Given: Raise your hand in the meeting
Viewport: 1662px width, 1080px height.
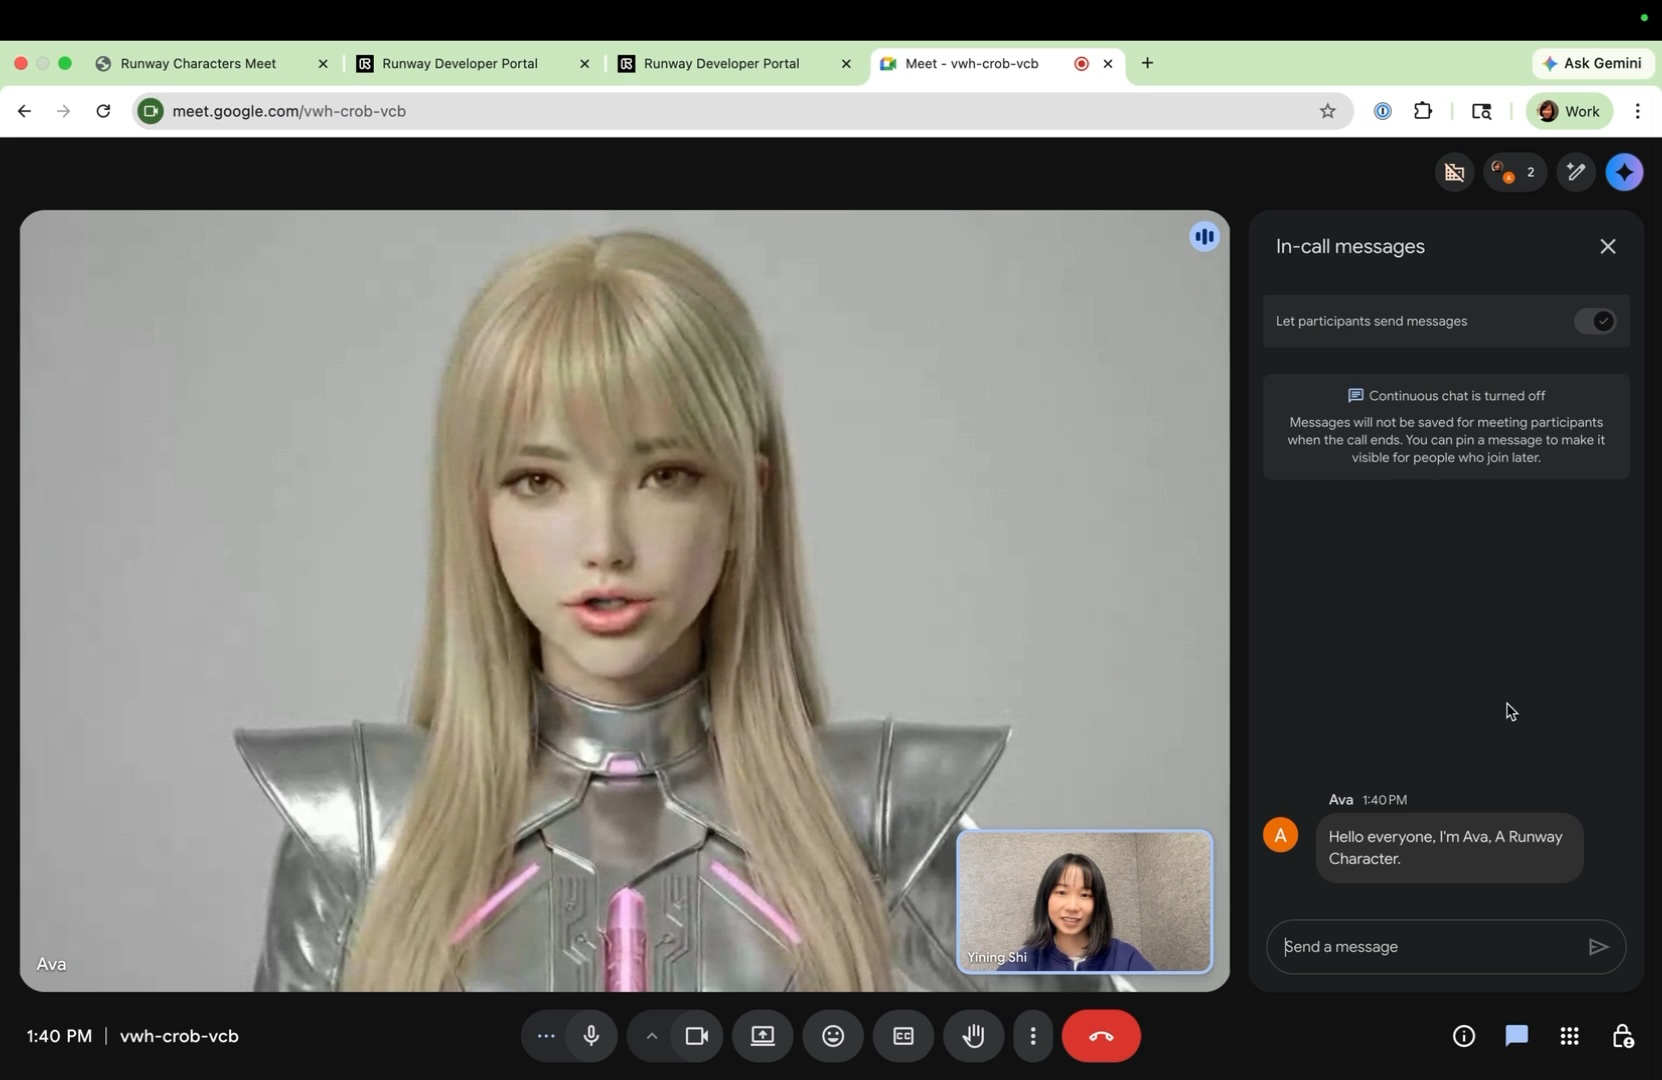Looking at the screenshot, I should coord(972,1036).
